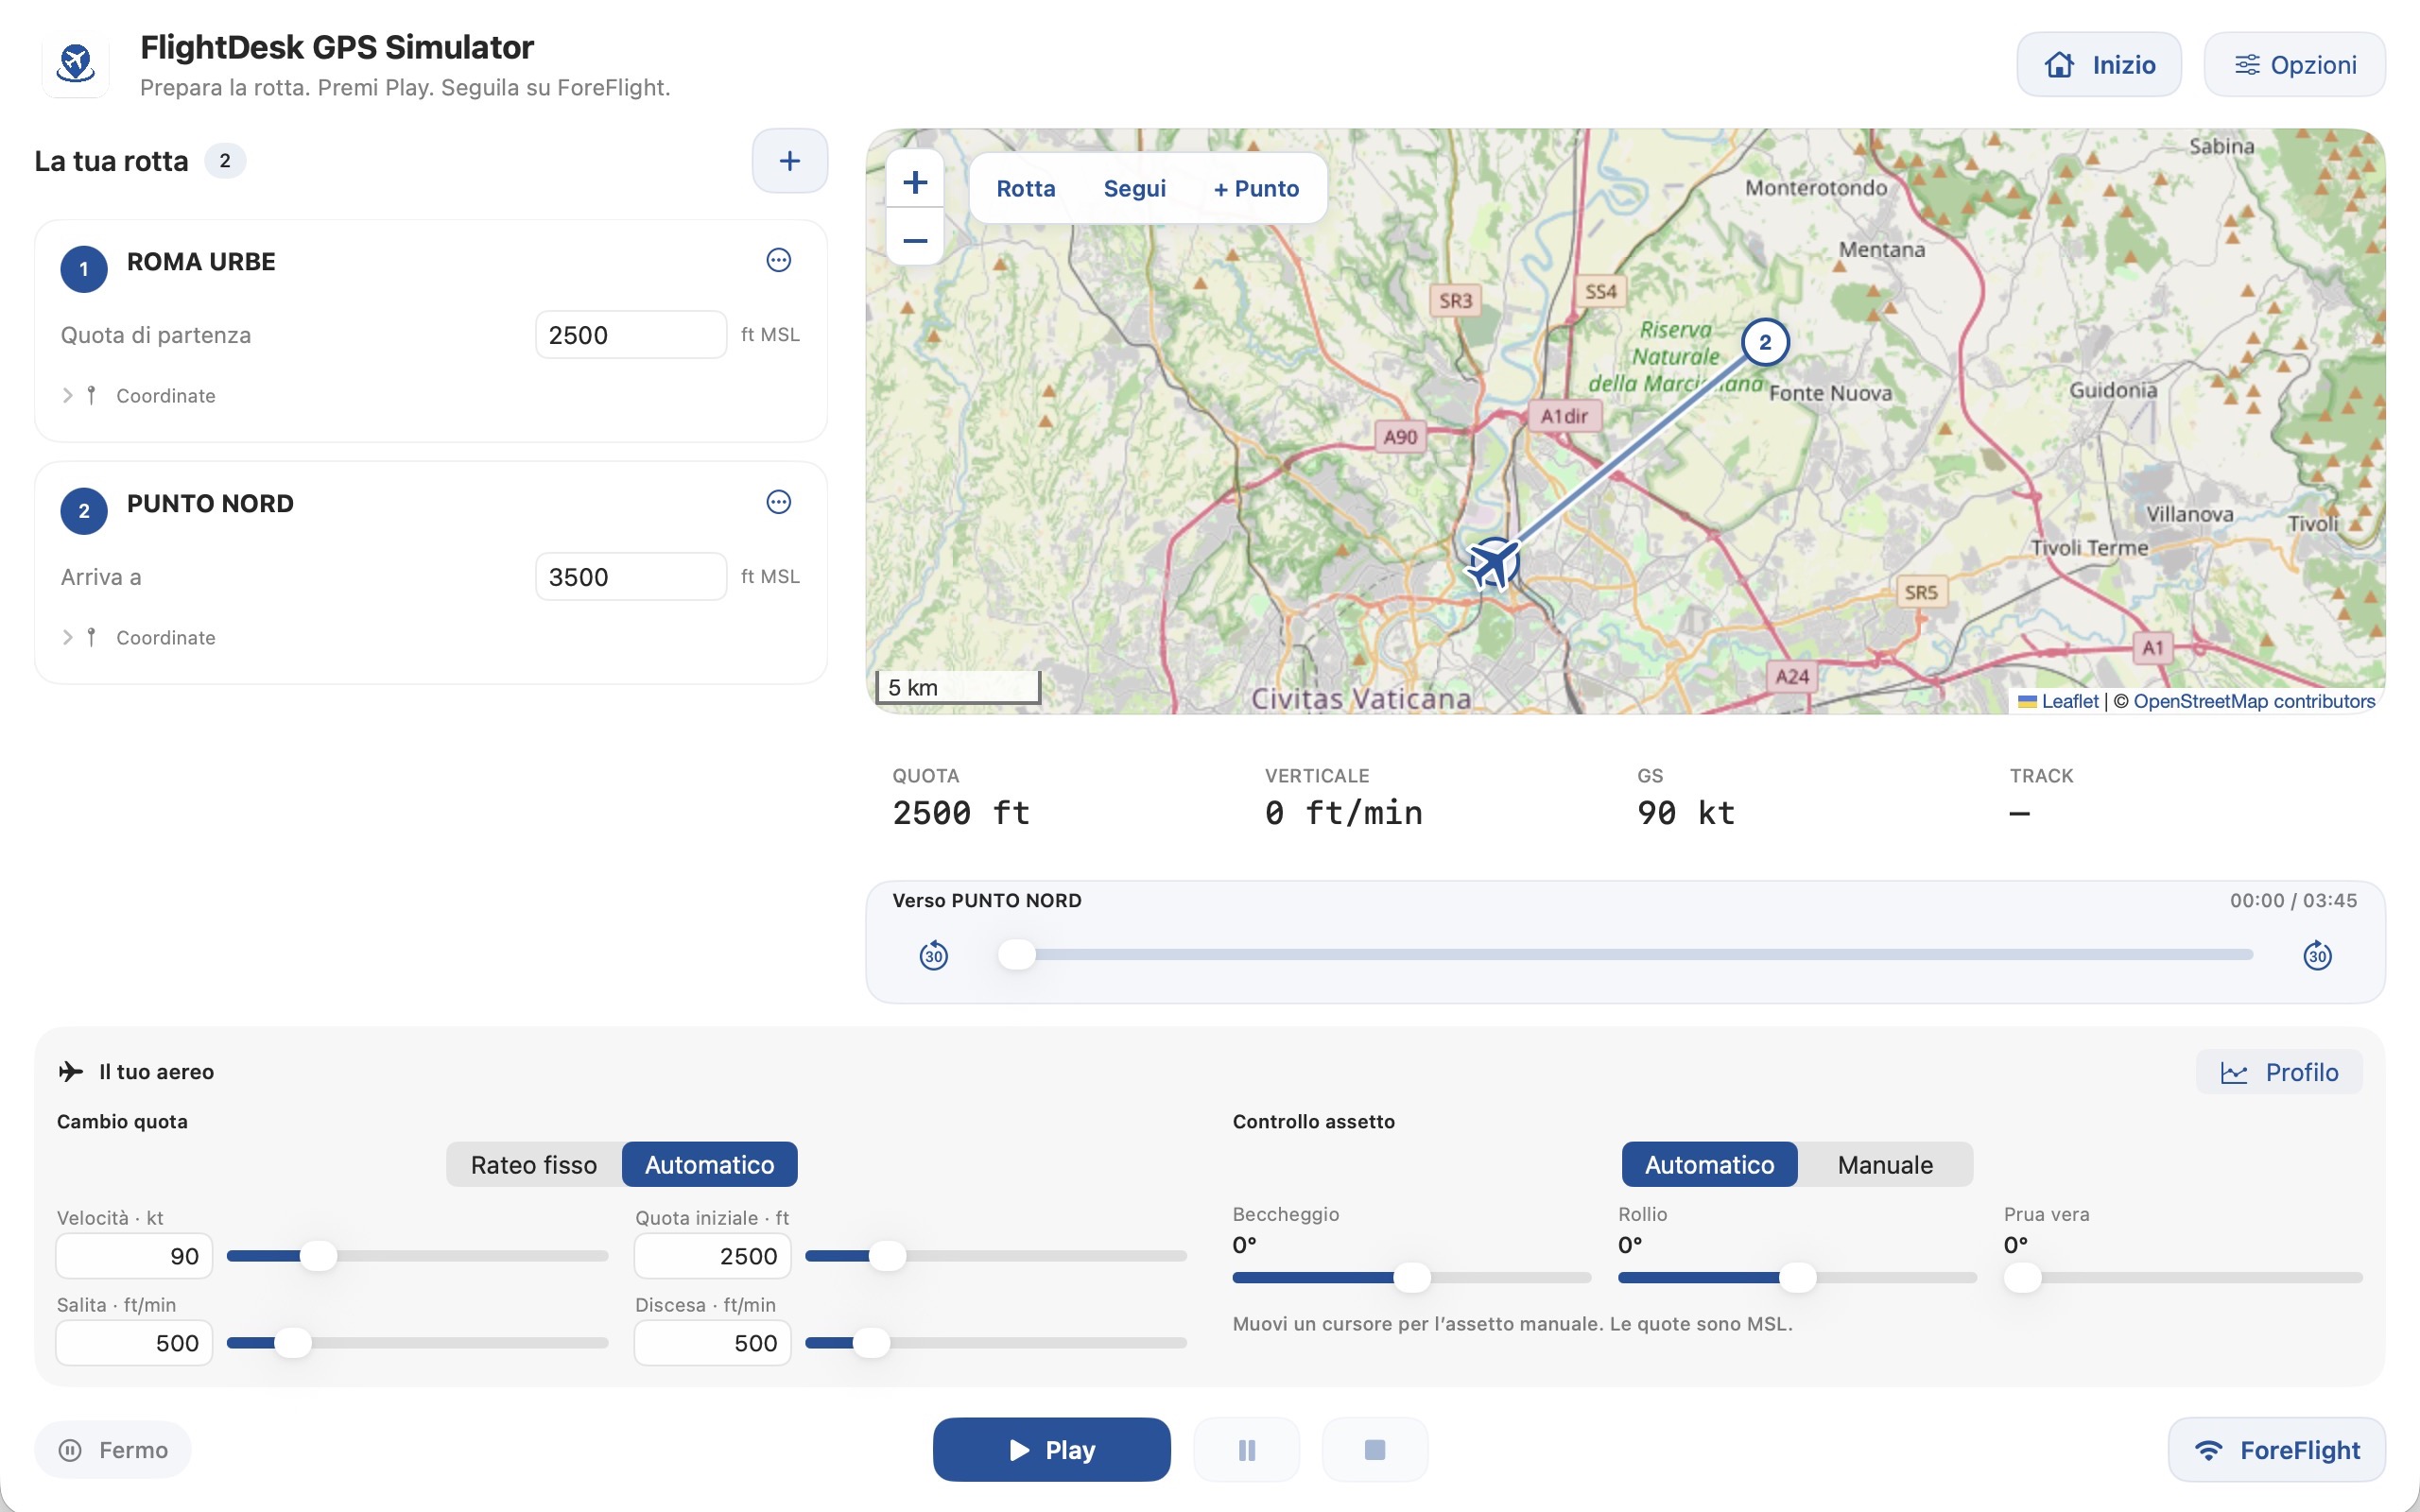Click the Velocità kt input field

point(134,1256)
